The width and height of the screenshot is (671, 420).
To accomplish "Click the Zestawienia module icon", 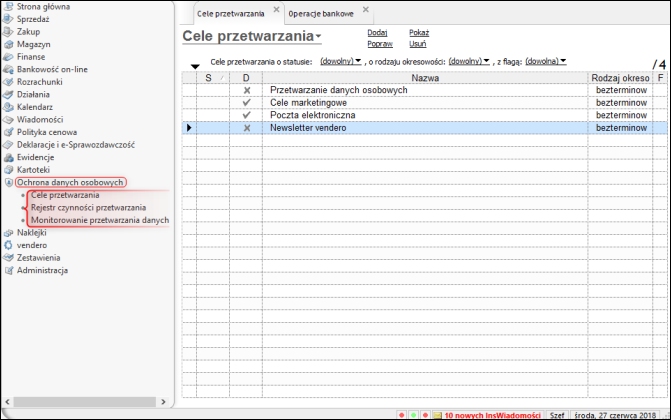I will pyautogui.click(x=8, y=258).
